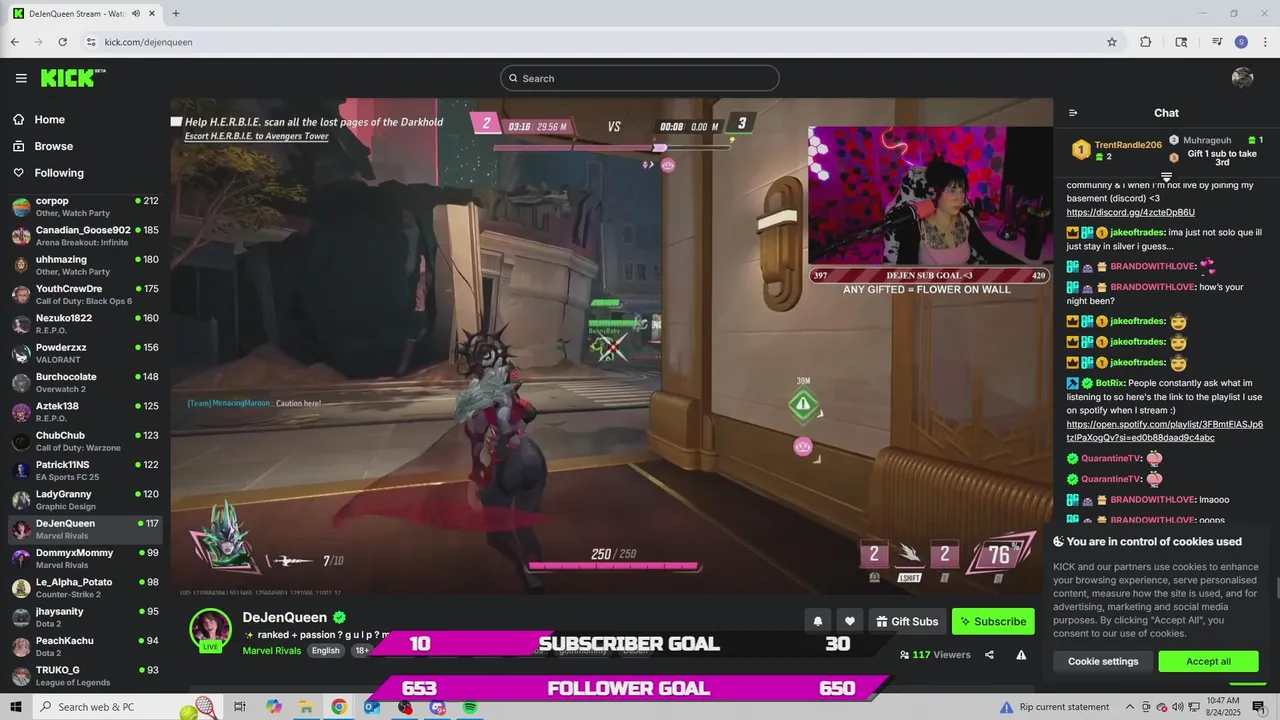1280x720 pixels.
Task: Open the discord.gg invite link in chat
Action: pyautogui.click(x=1130, y=212)
